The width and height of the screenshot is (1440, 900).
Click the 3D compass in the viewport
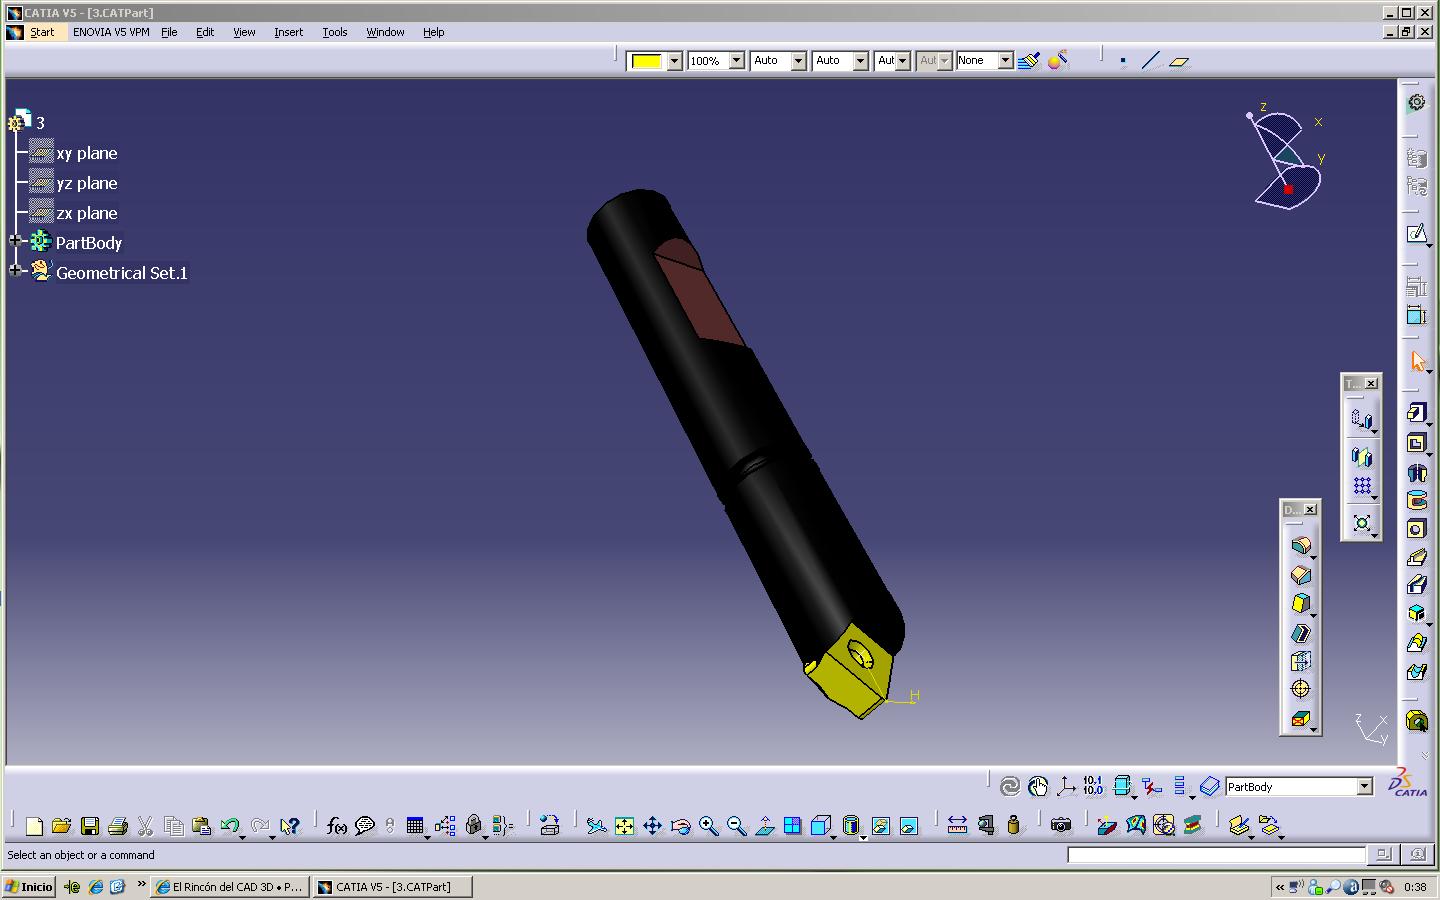[x=1286, y=157]
